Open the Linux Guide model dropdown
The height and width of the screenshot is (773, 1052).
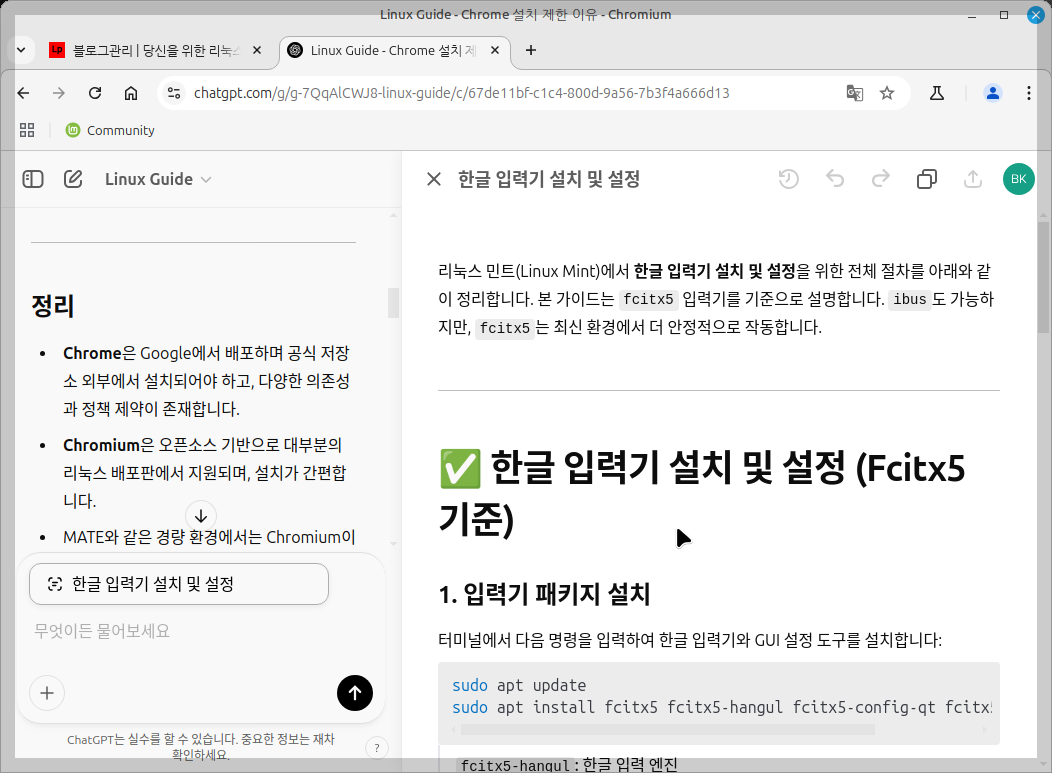158,179
